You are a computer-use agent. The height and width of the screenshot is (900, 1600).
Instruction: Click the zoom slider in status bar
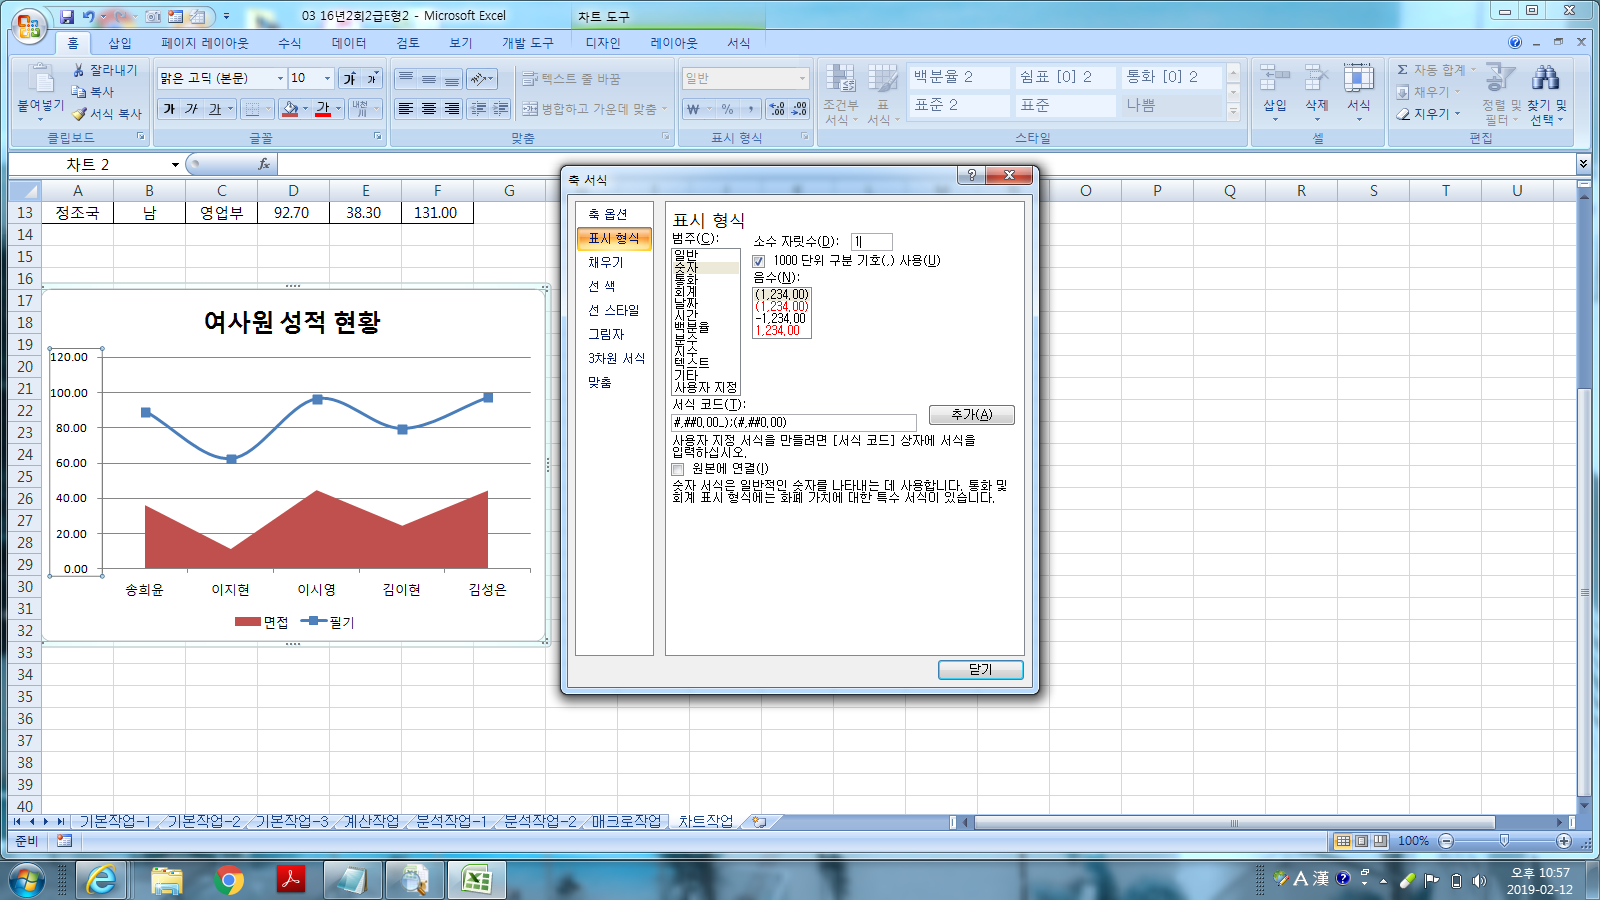(1504, 841)
